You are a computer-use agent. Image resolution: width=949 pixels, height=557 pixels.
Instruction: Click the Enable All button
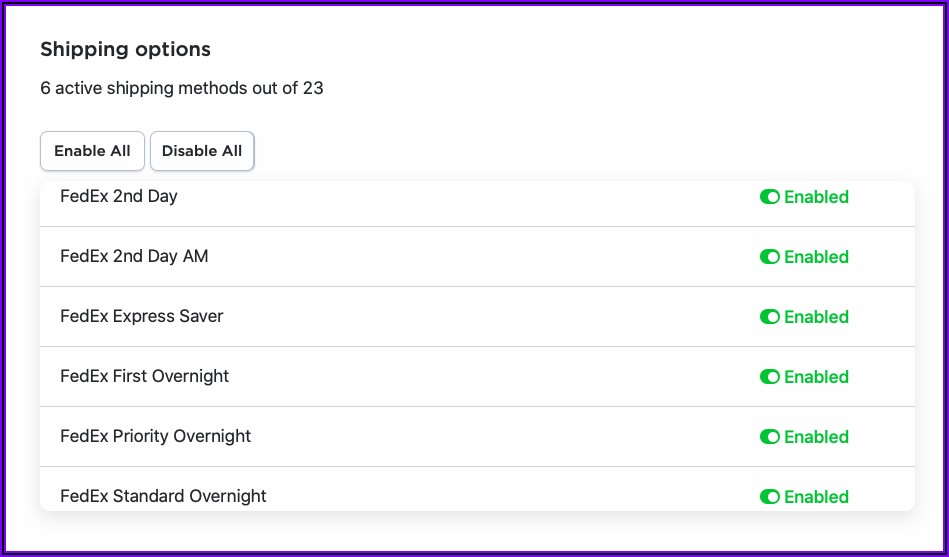pos(92,151)
